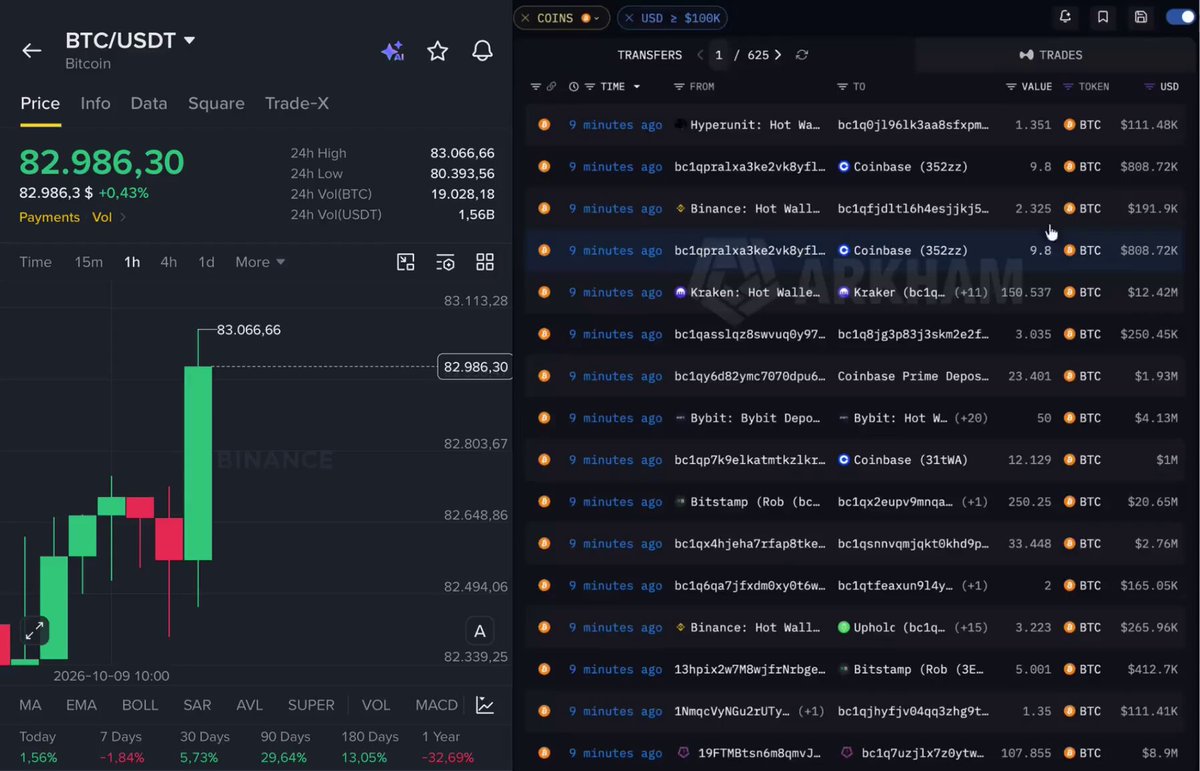Refresh the transfers list
Screen dimensions: 1200x771
802,55
